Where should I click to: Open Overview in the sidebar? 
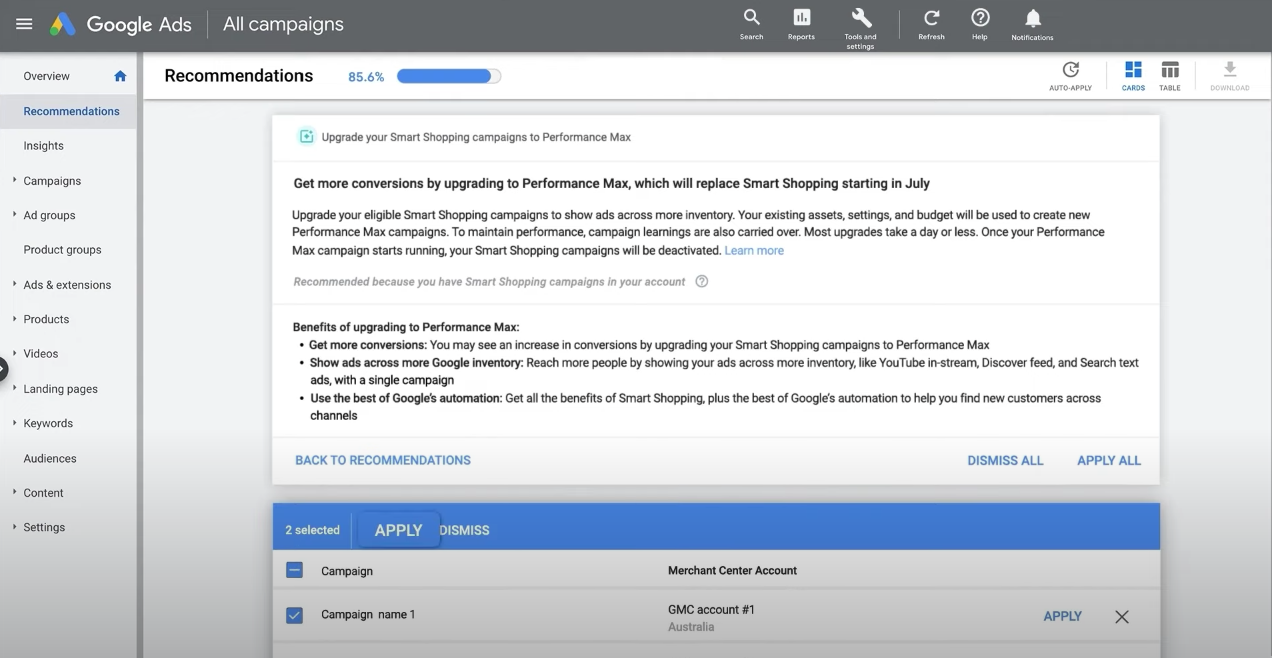coord(47,76)
